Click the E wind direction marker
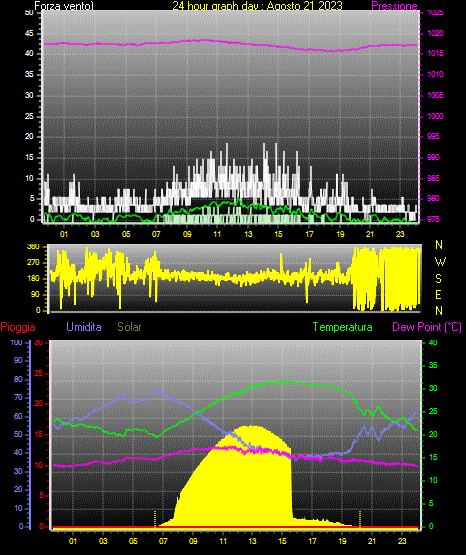 (438, 294)
